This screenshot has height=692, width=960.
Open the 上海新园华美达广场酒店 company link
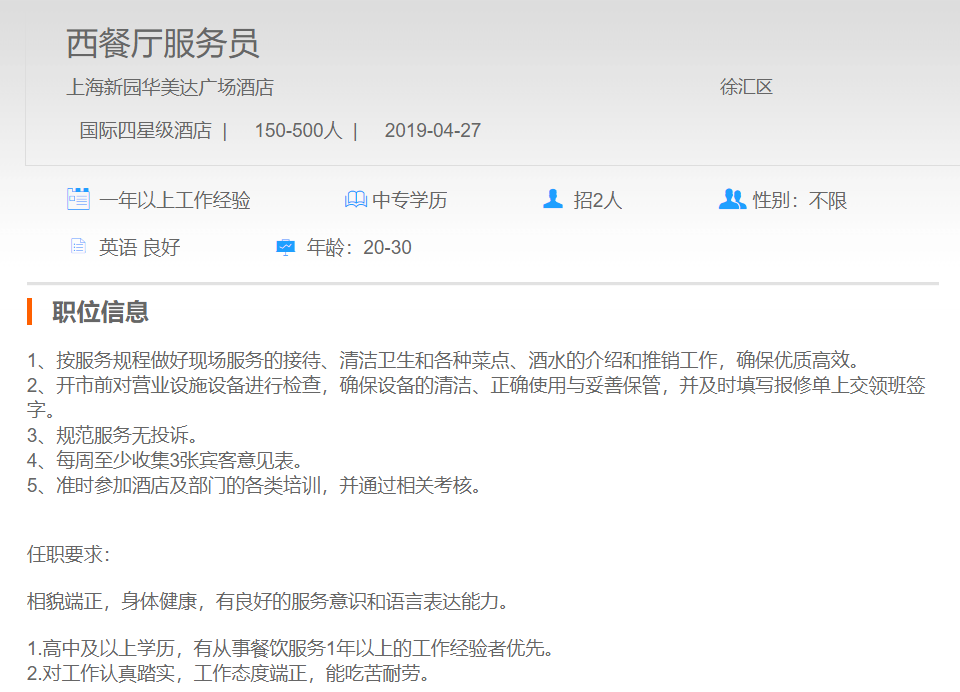(x=170, y=87)
